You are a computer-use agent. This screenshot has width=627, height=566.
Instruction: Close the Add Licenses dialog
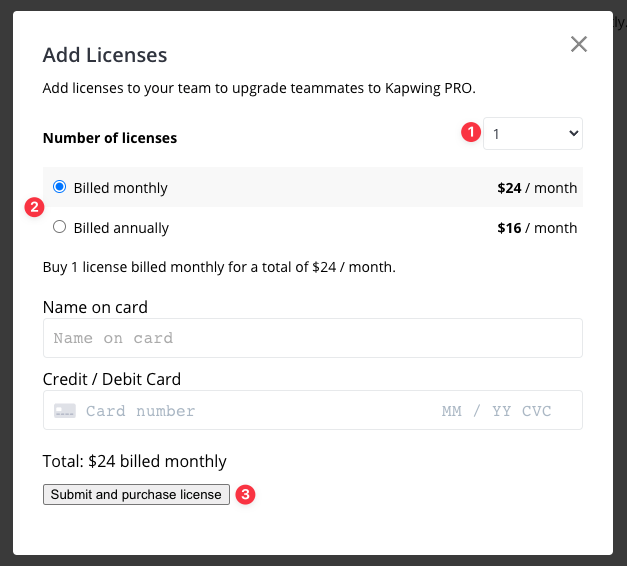click(x=578, y=44)
